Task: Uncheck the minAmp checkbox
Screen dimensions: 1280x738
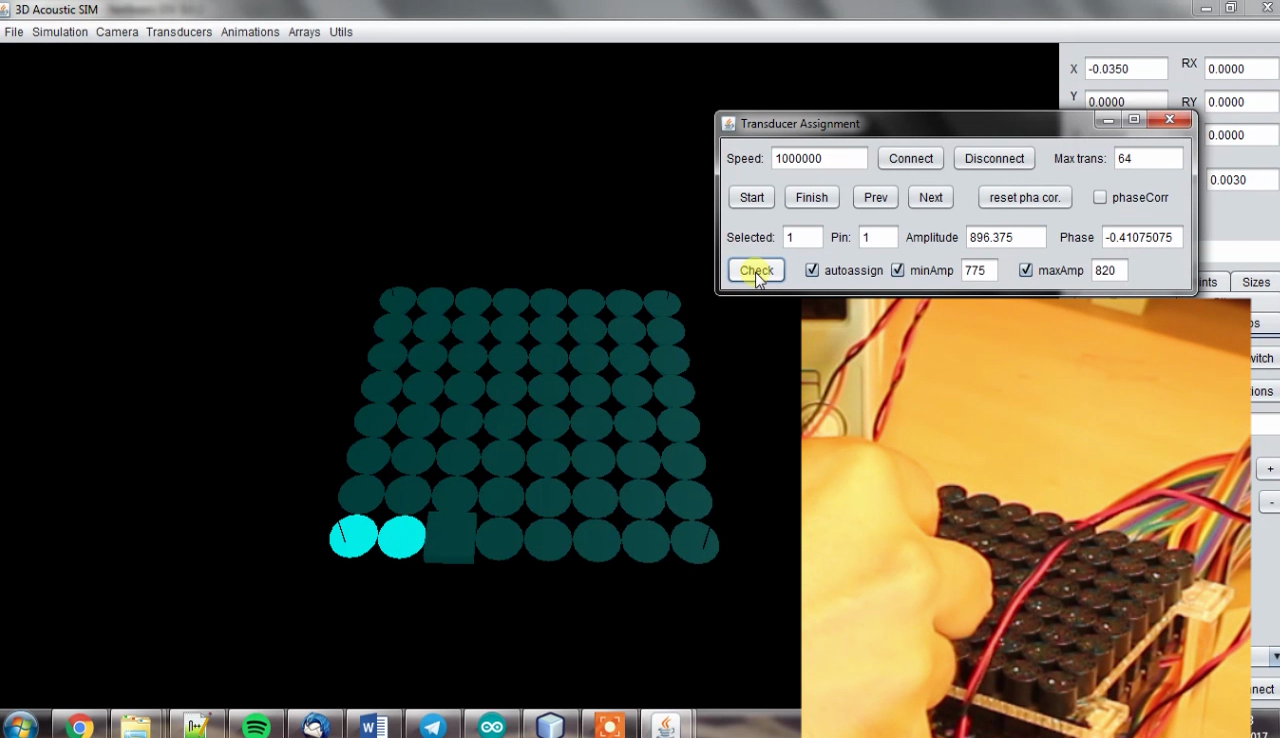Action: coord(897,270)
